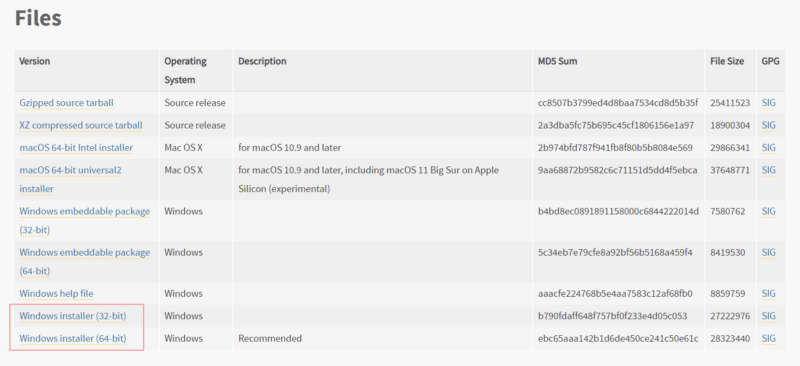The height and width of the screenshot is (366, 800).
Task: Click Windows installer (32-bit) link
Action: tap(73, 316)
